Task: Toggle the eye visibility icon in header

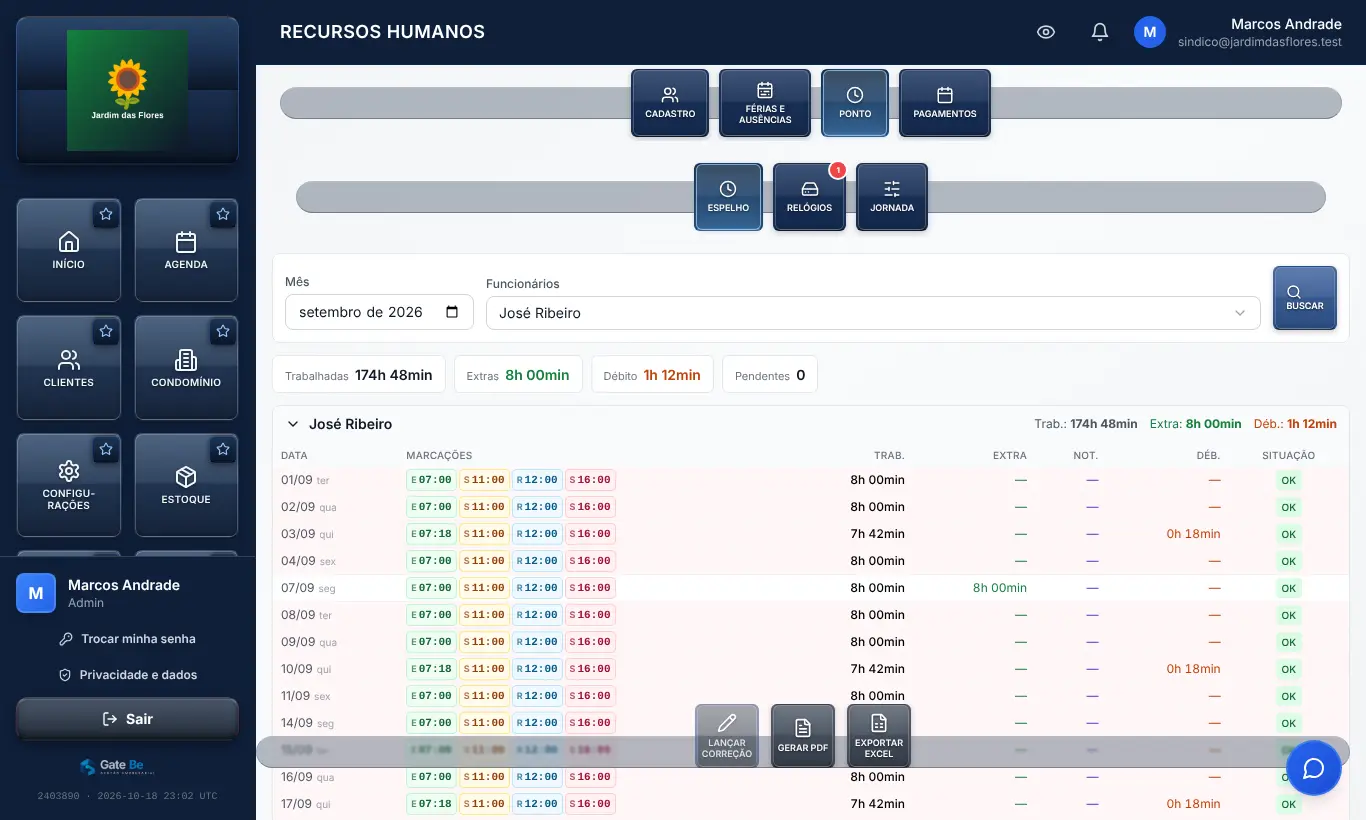Action: coord(1046,32)
